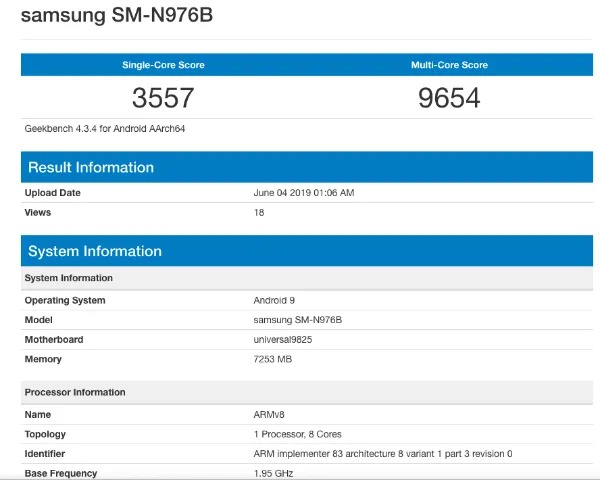The height and width of the screenshot is (480, 600).
Task: Click the single-core score 3557
Action: point(163,98)
